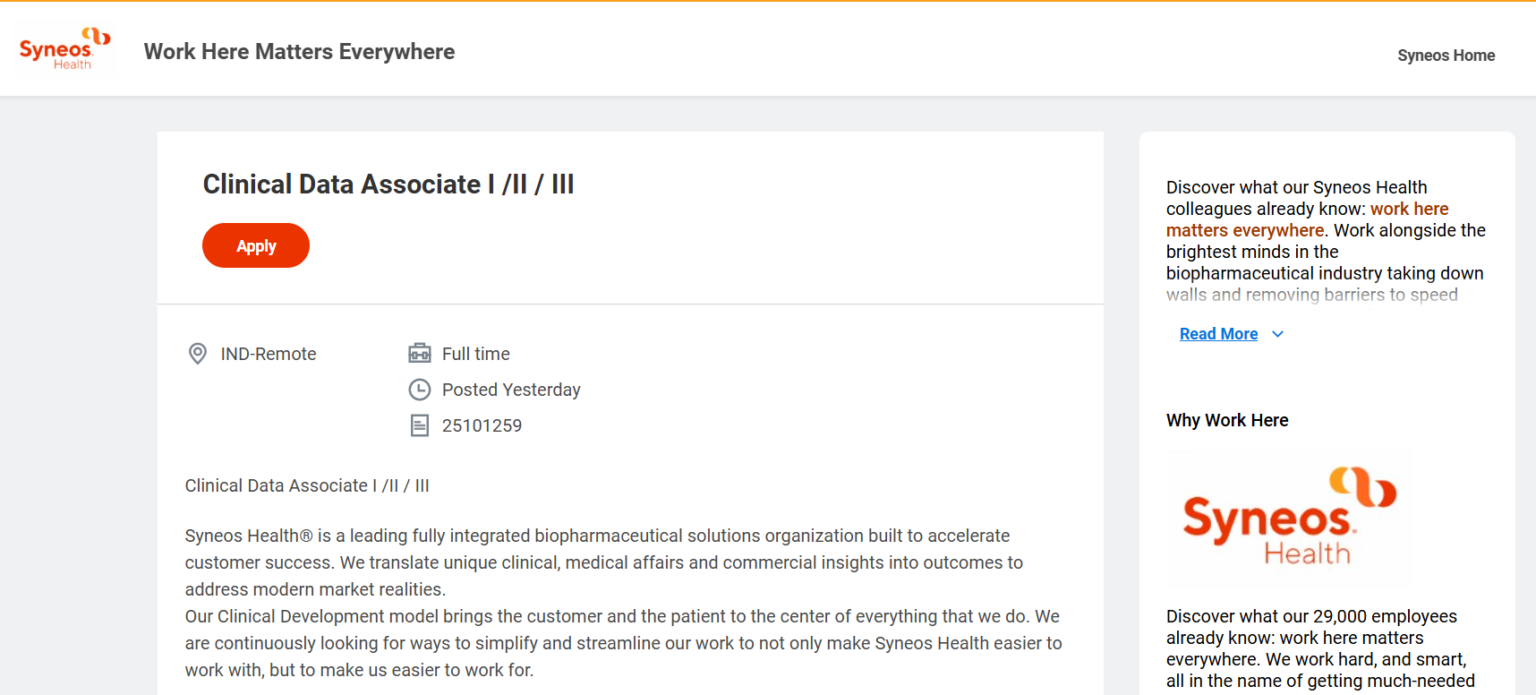Click the Work Here Matters Everywhere tagline

299,51
